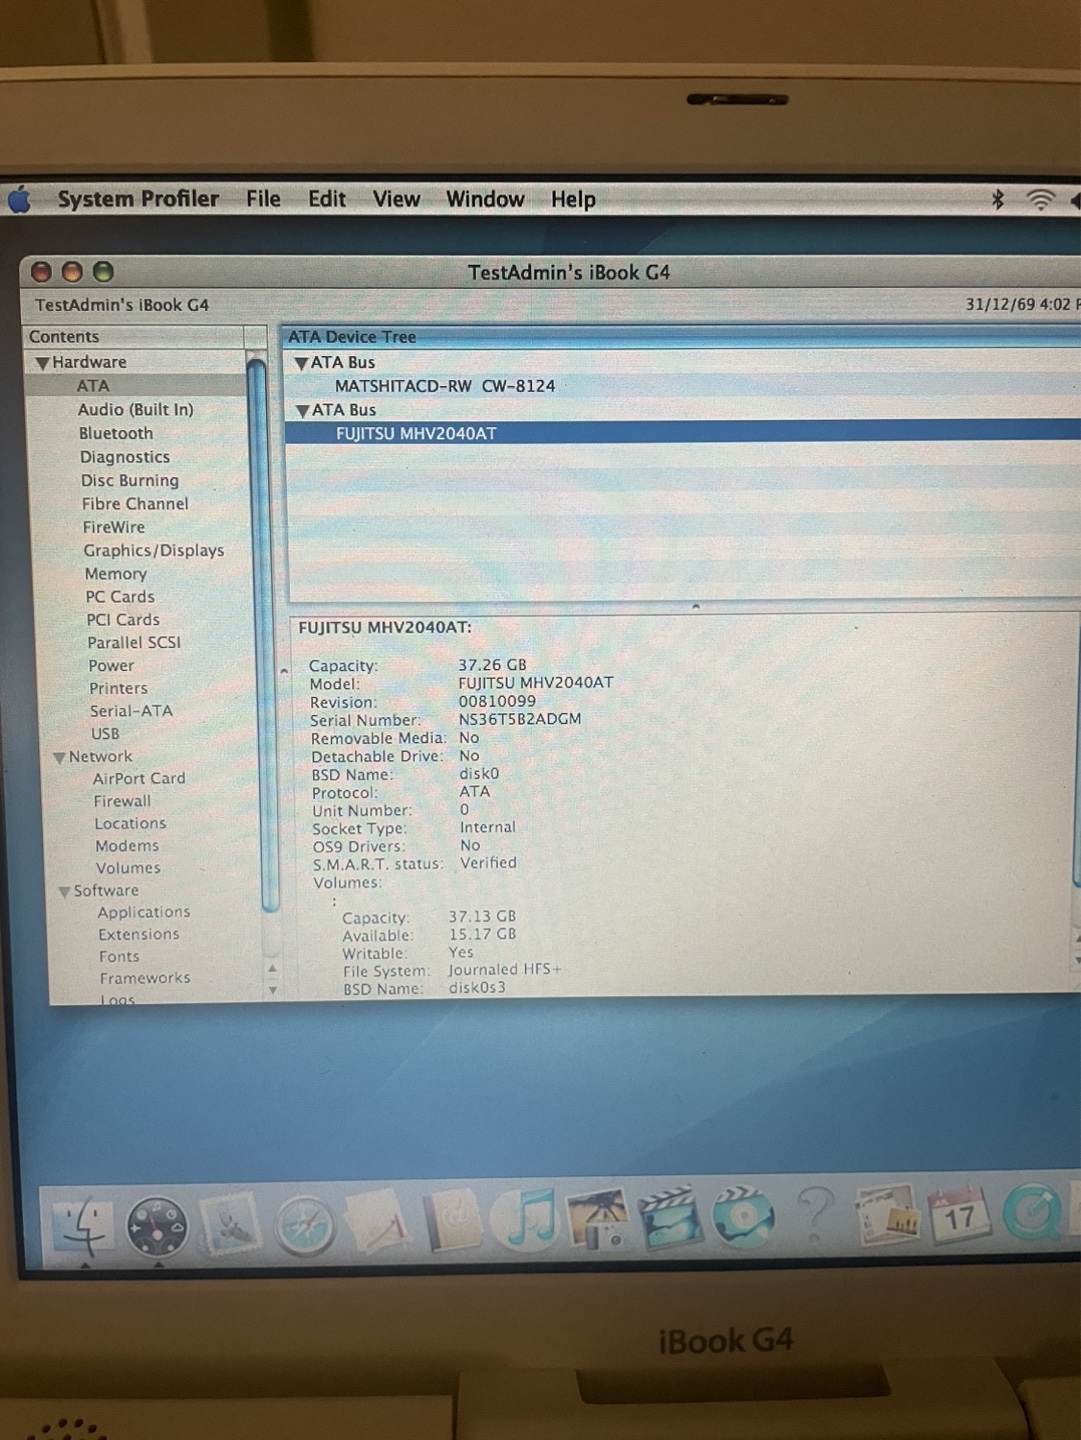
Task: Select Graphics/Displays in the sidebar
Action: pos(154,551)
